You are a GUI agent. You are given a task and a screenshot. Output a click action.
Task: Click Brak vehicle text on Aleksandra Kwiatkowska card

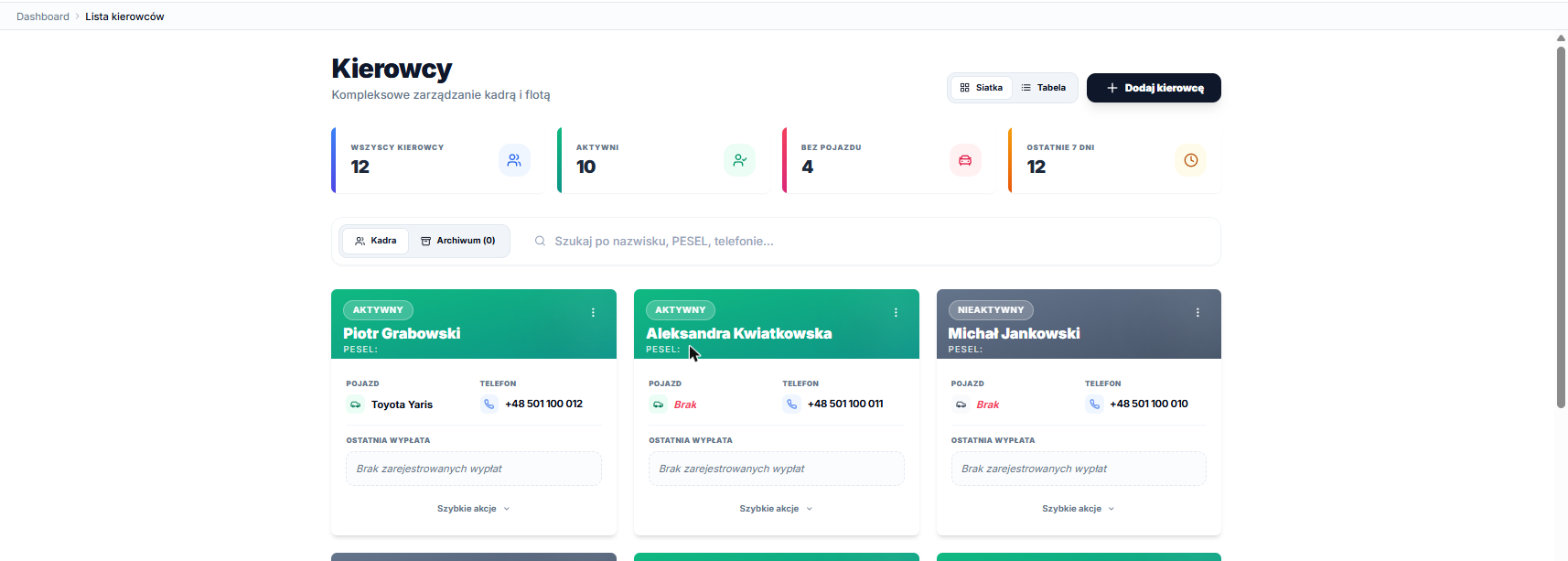[685, 405]
